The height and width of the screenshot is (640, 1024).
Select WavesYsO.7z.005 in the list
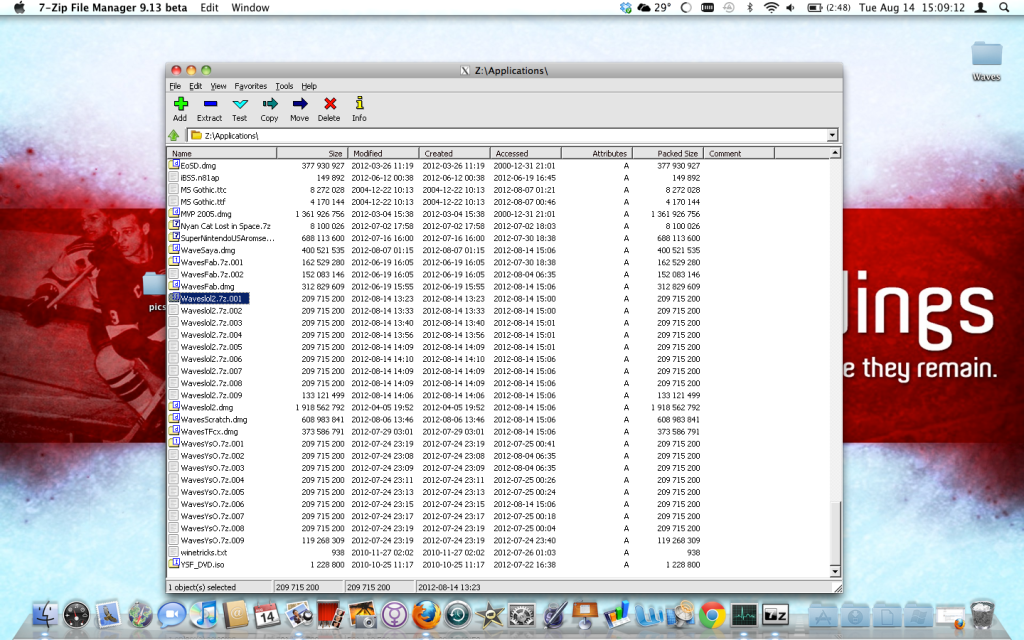(212, 492)
